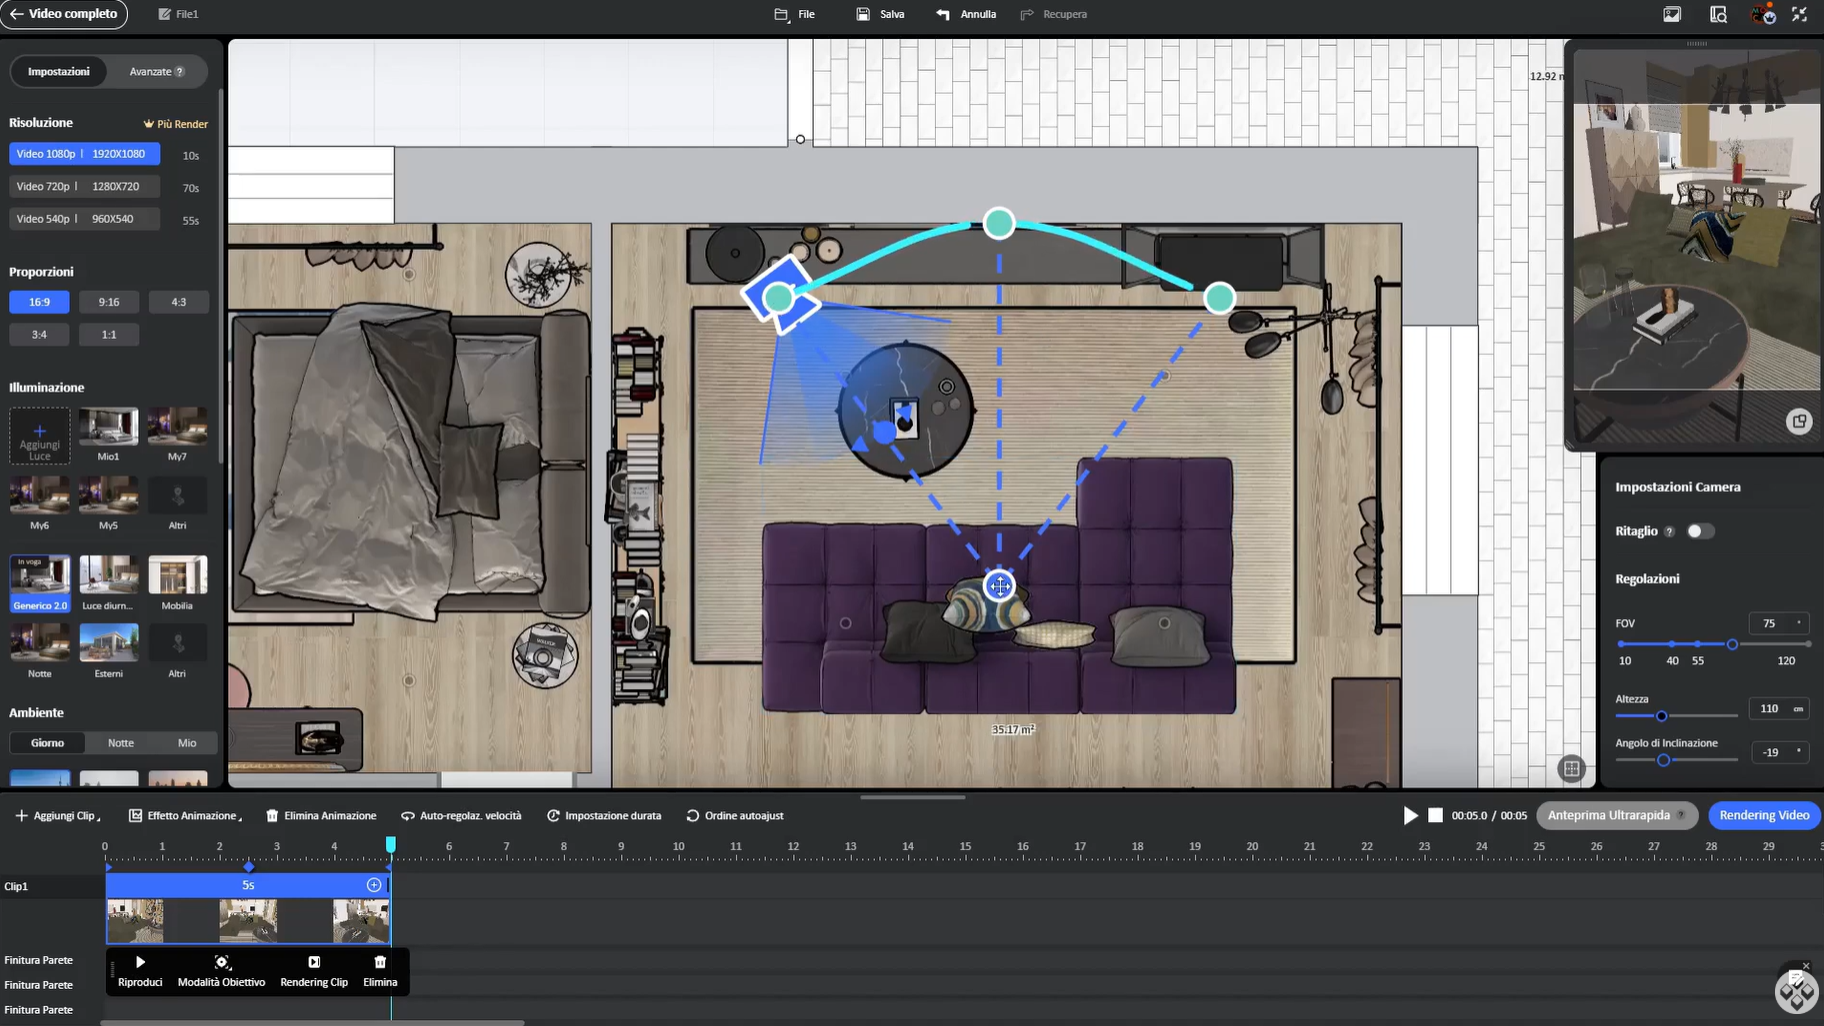1824x1026 pixels.
Task: Toggle the Ritaglio switch
Action: 1700,531
